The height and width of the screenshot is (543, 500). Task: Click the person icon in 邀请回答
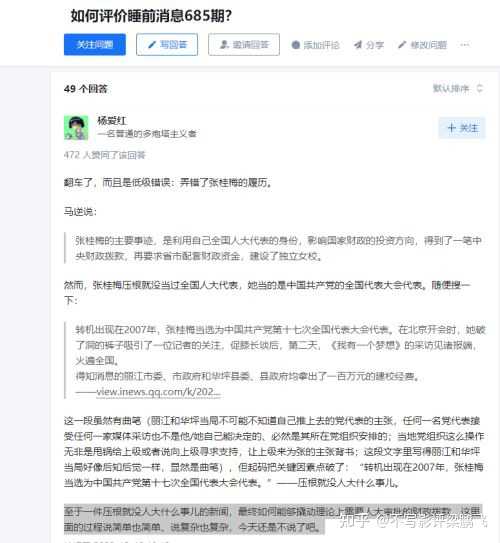point(224,45)
